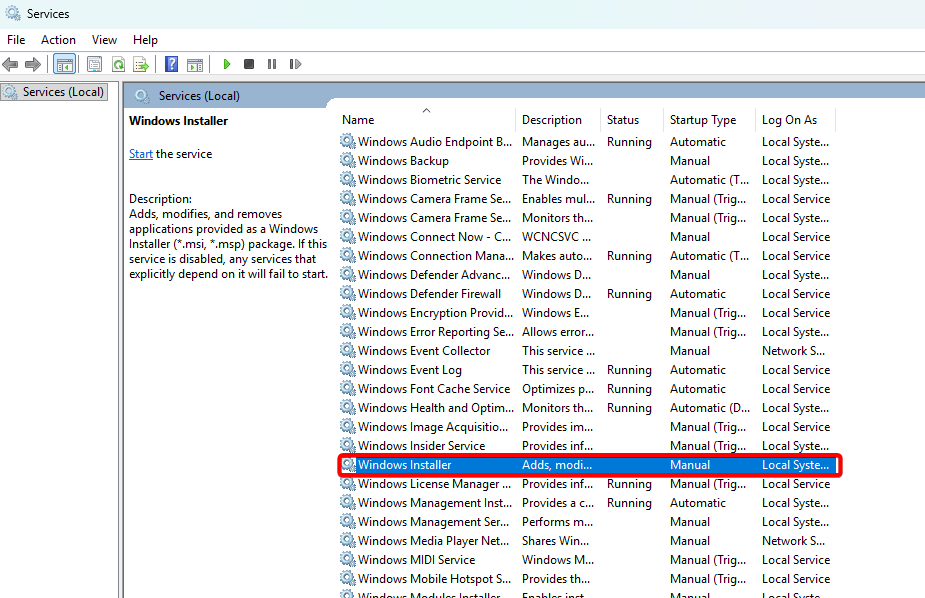Select the Windows Connection Mana... service
This screenshot has height=598, width=925.
pyautogui.click(x=588, y=255)
